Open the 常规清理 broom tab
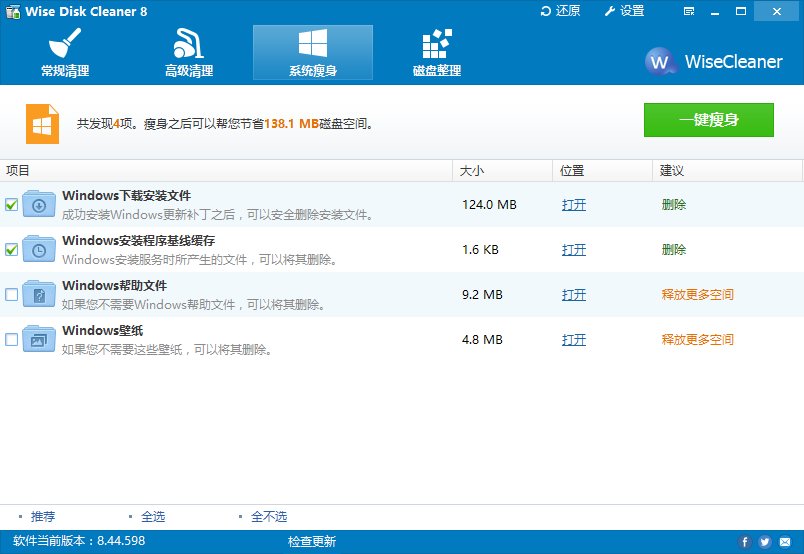Screen dimensions: 804x554 tap(65, 52)
